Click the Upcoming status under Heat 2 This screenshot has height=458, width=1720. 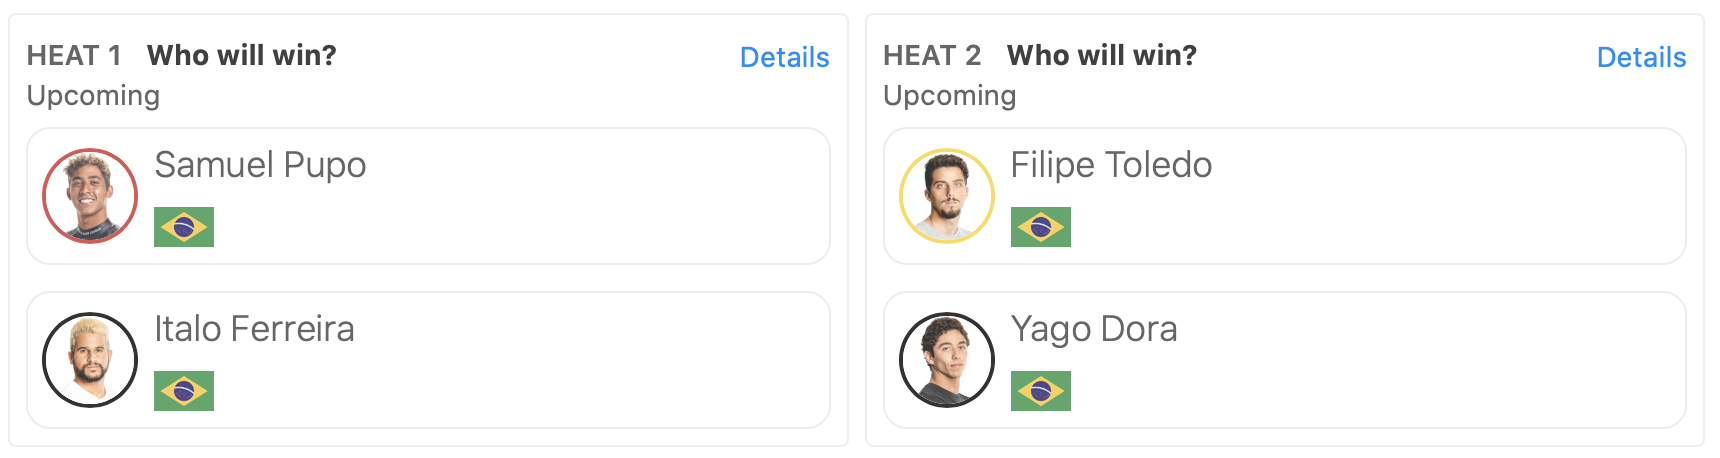pos(950,96)
